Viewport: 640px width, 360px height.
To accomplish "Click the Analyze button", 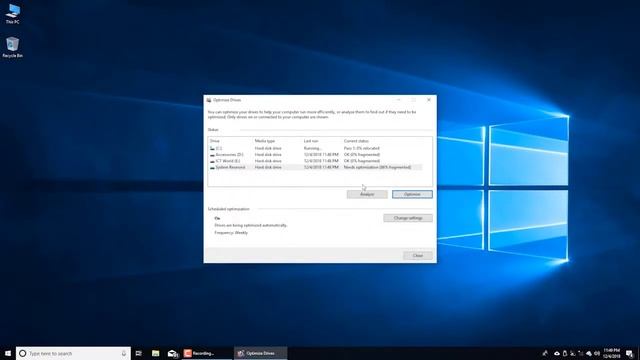I will 367,194.
